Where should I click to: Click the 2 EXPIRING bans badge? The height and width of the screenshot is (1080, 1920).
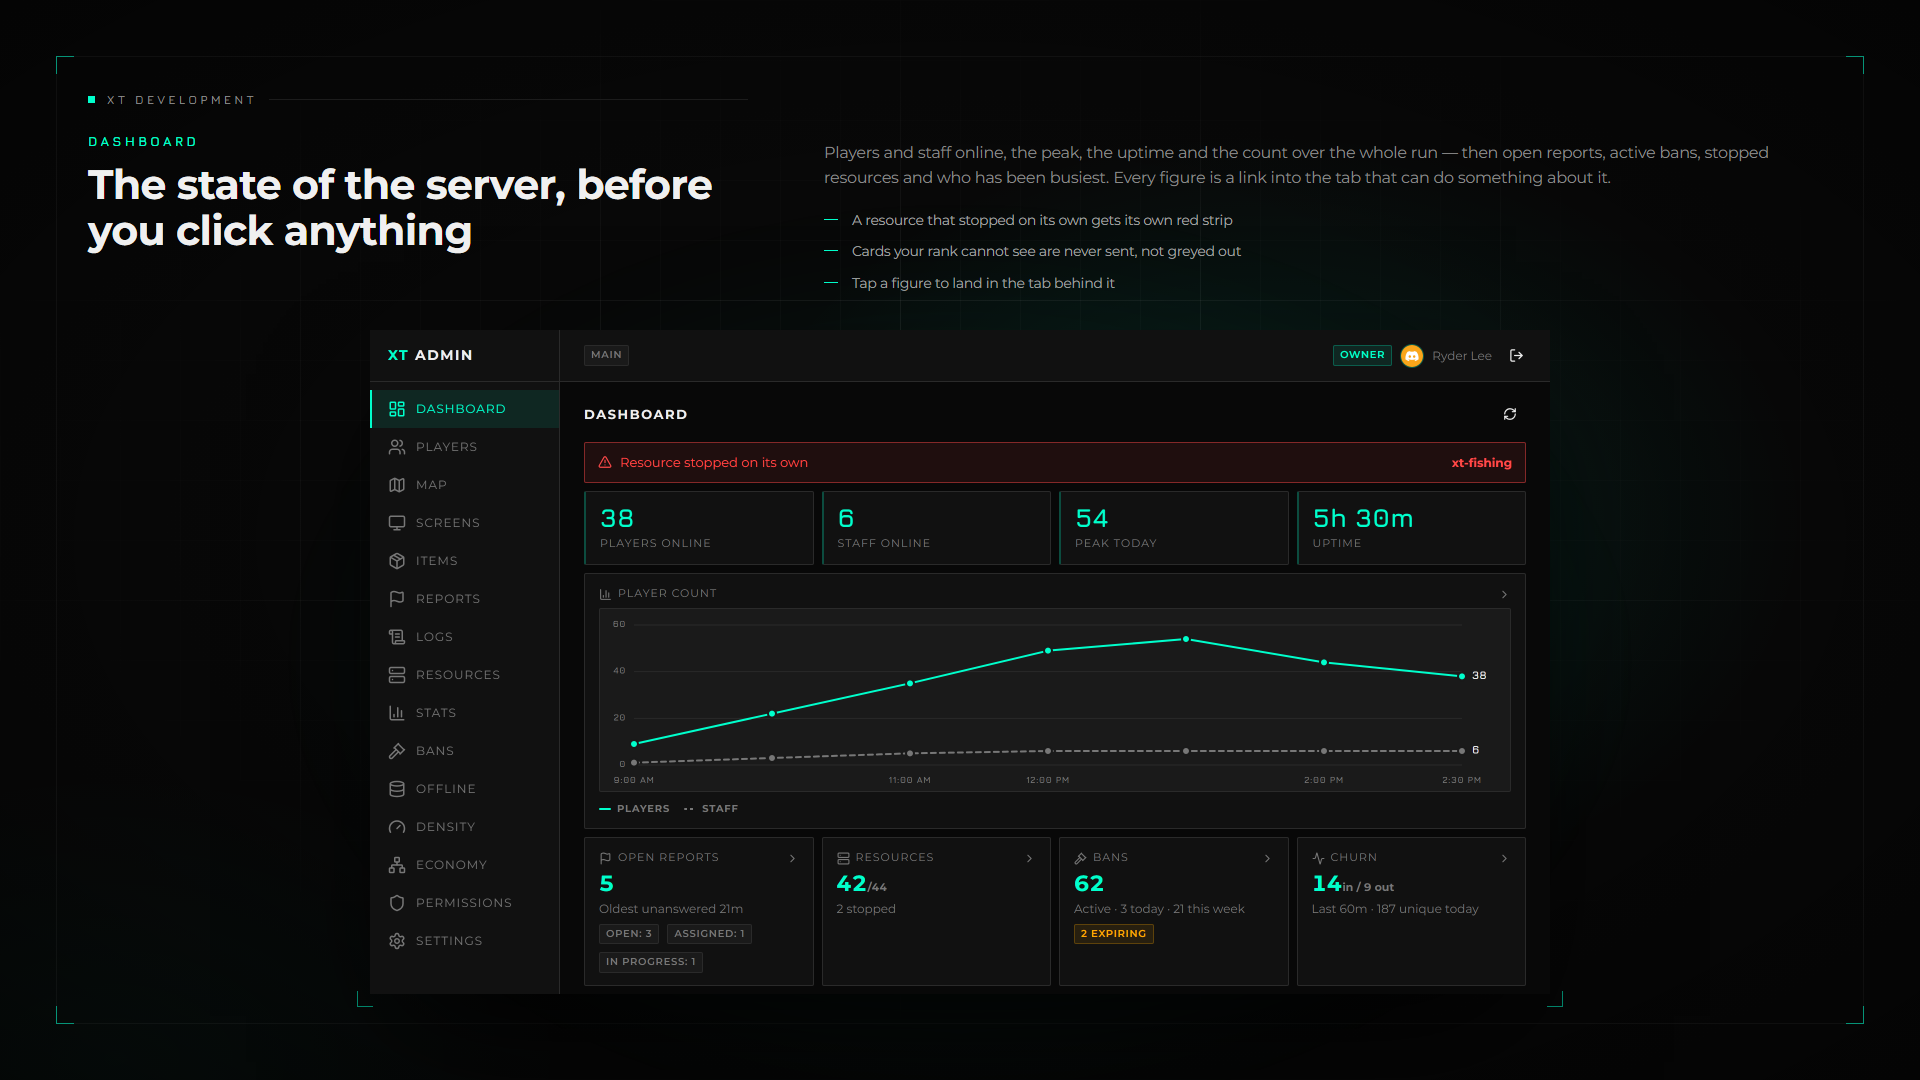click(x=1113, y=934)
